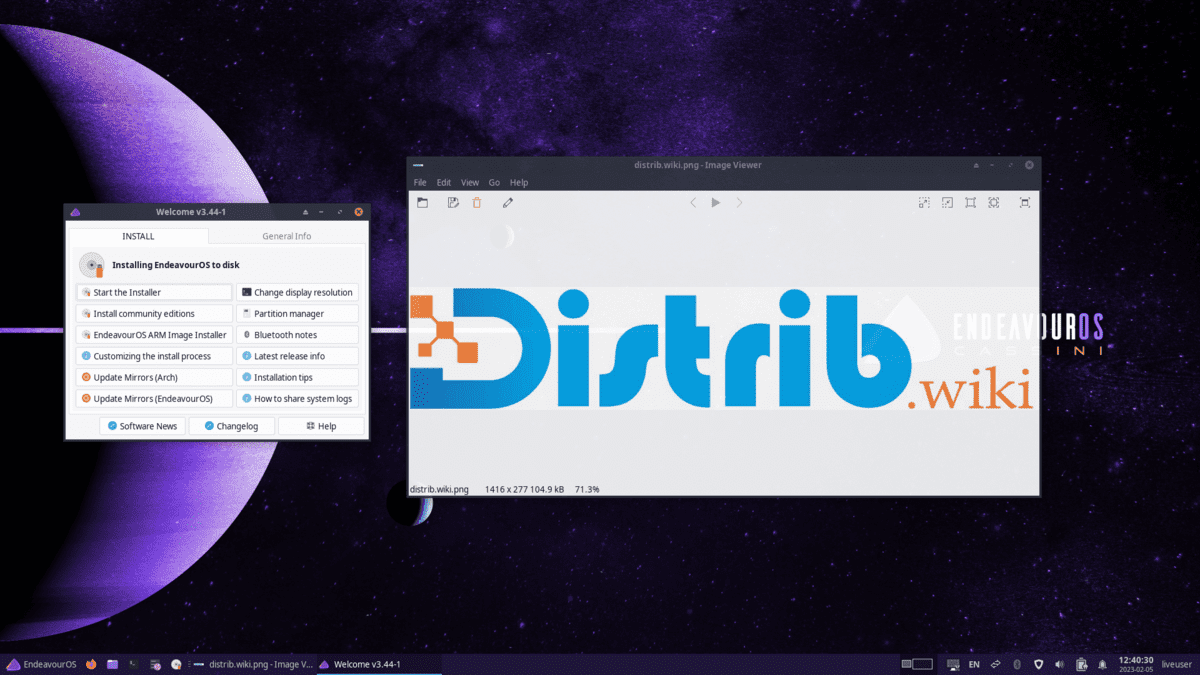Click the notification bell tray icon
The width and height of the screenshot is (1200, 675).
[x=1102, y=664]
